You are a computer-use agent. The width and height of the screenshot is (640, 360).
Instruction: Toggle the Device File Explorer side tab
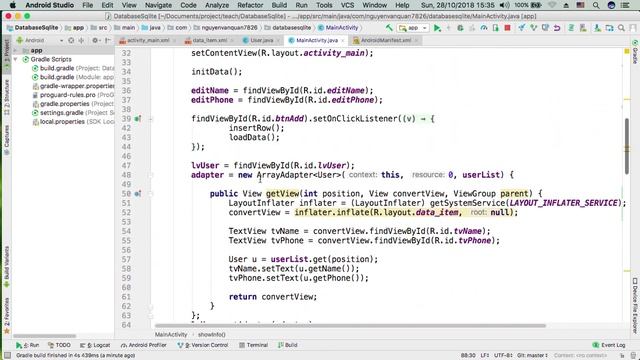click(635, 306)
